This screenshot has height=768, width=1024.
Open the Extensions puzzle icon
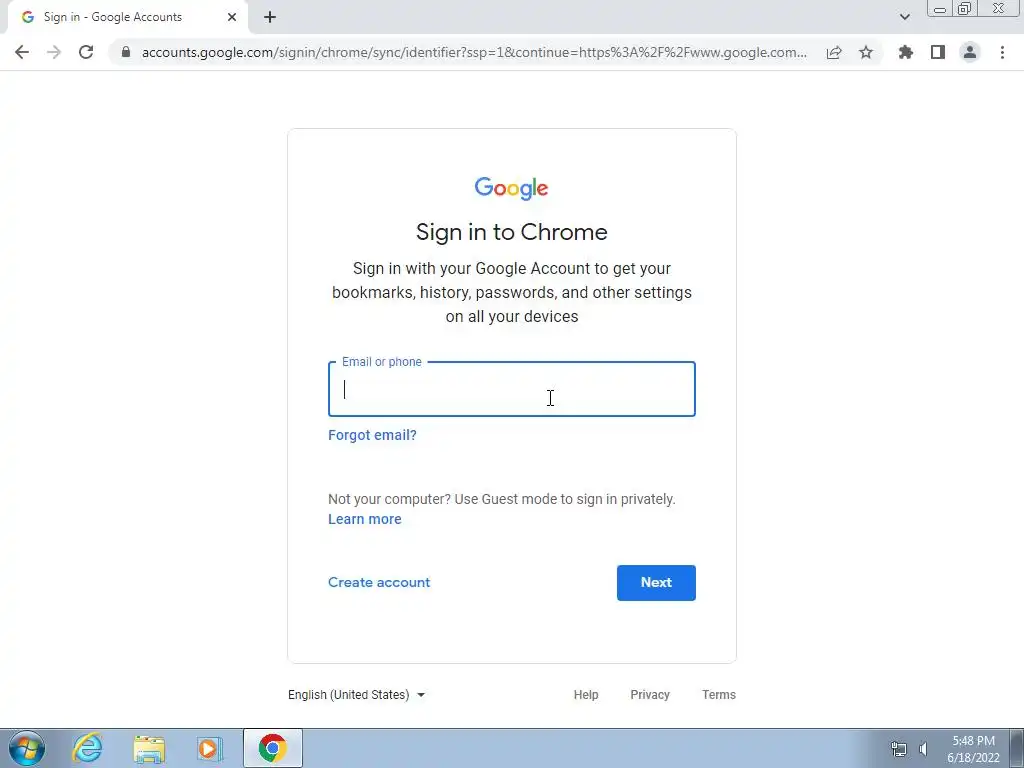tap(905, 52)
